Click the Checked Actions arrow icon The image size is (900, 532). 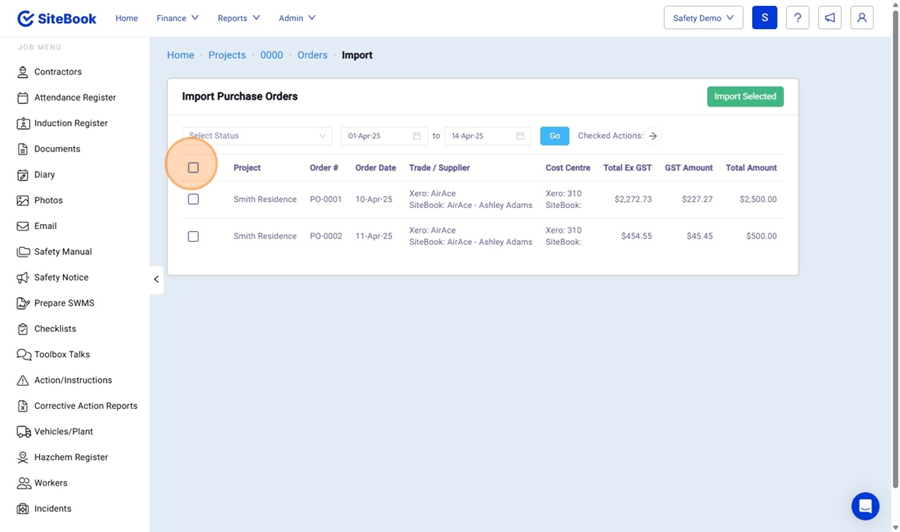click(653, 136)
